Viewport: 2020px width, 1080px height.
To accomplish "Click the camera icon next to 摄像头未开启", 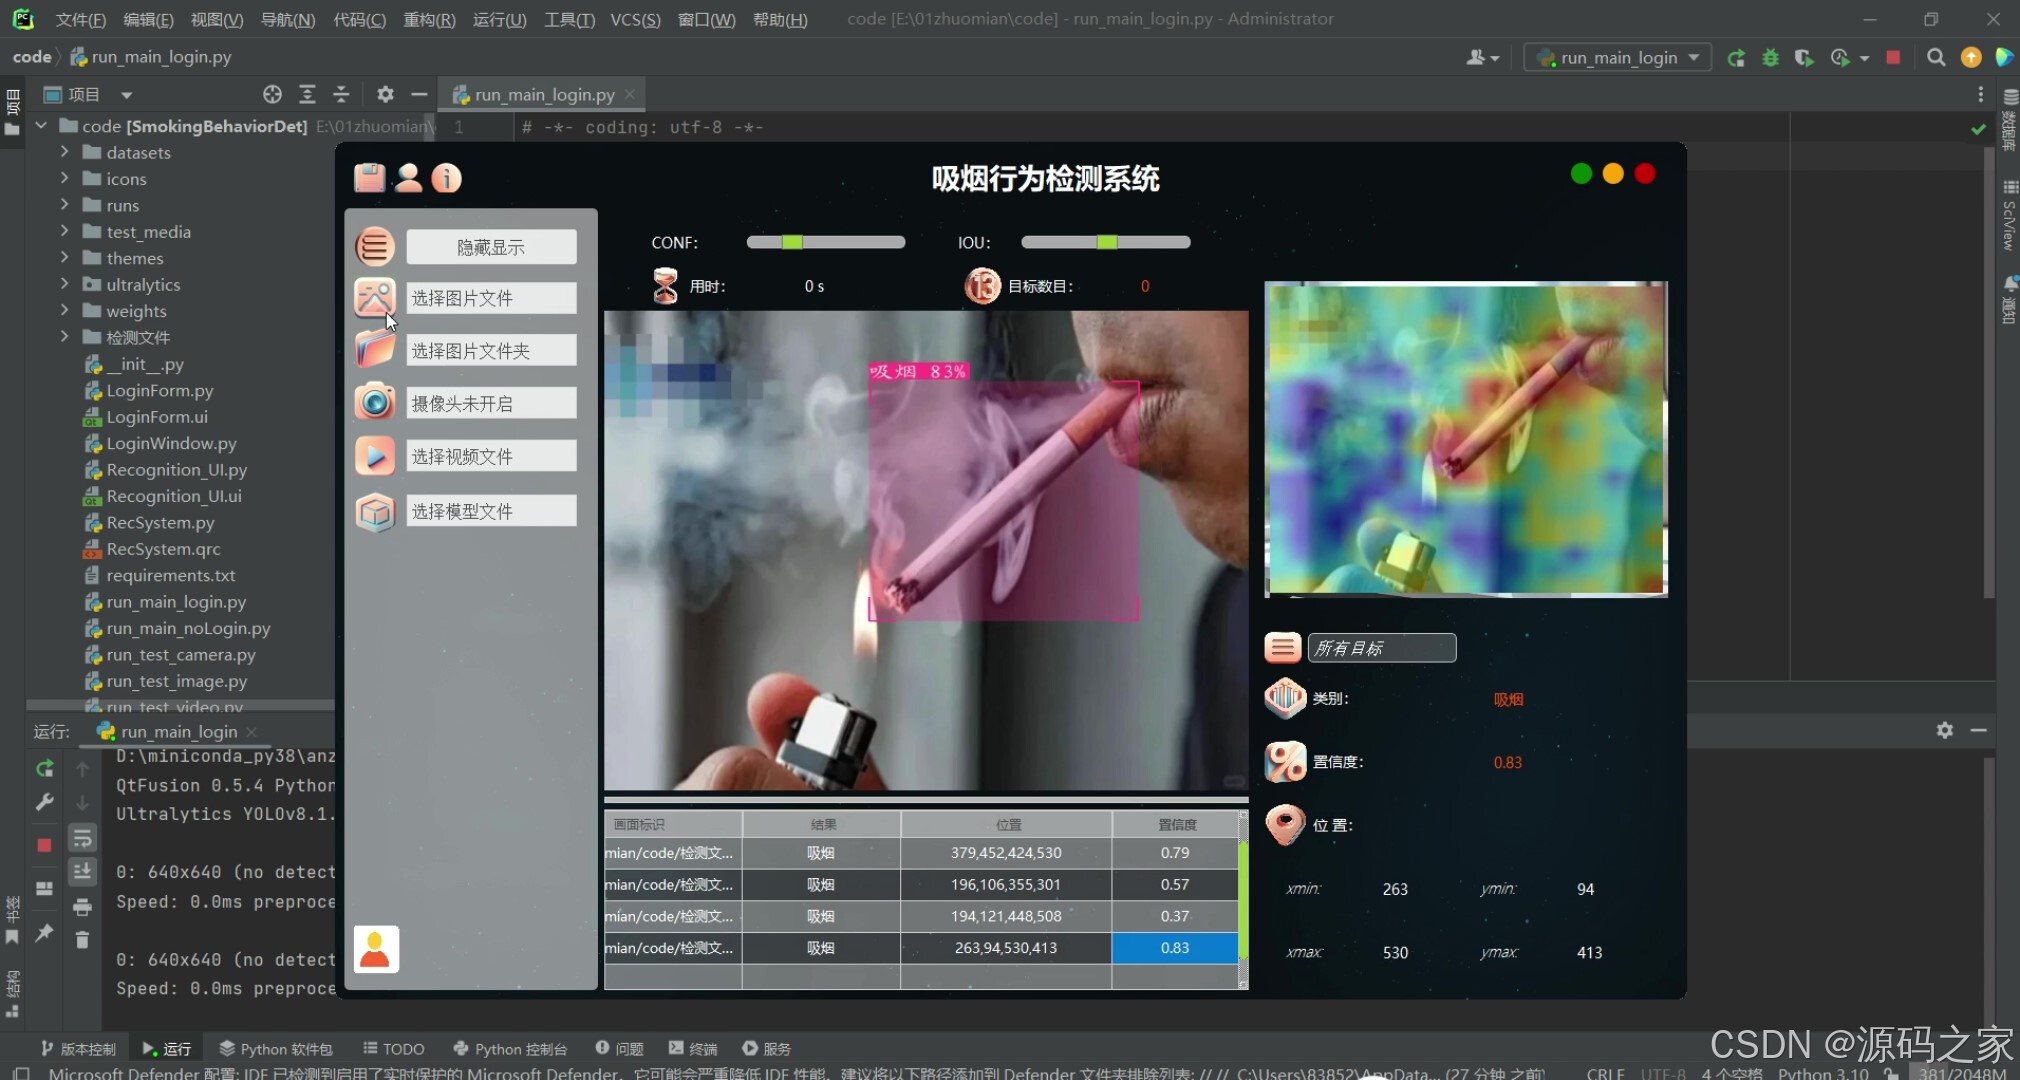I will tap(374, 402).
